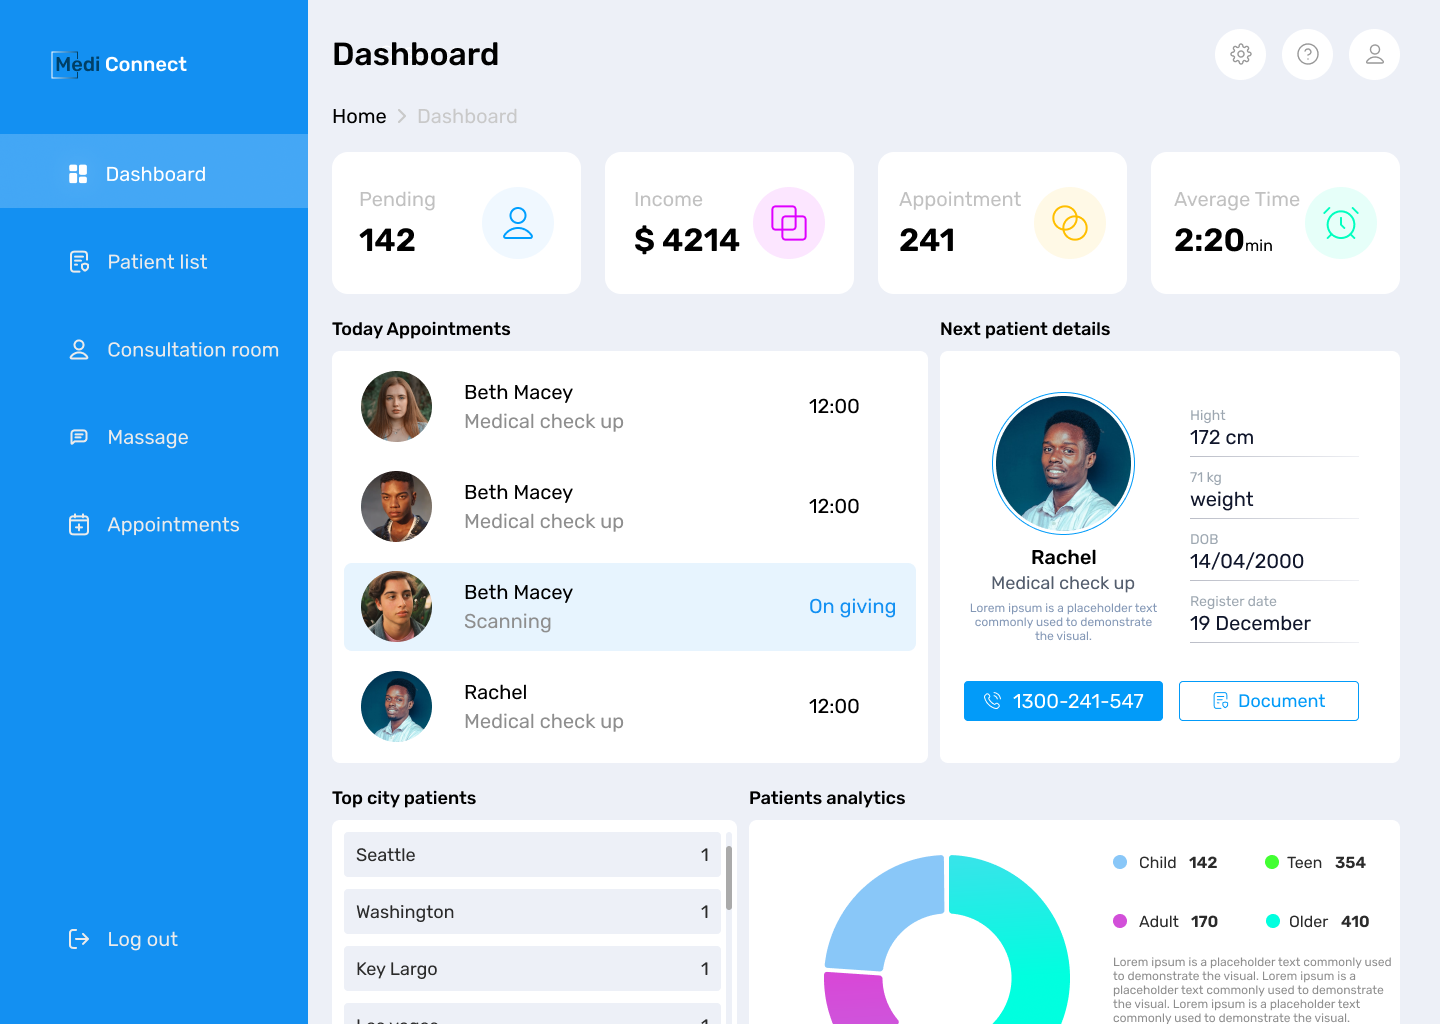Click the MediConnect logo
Image resolution: width=1440 pixels, height=1024 pixels.
click(119, 64)
